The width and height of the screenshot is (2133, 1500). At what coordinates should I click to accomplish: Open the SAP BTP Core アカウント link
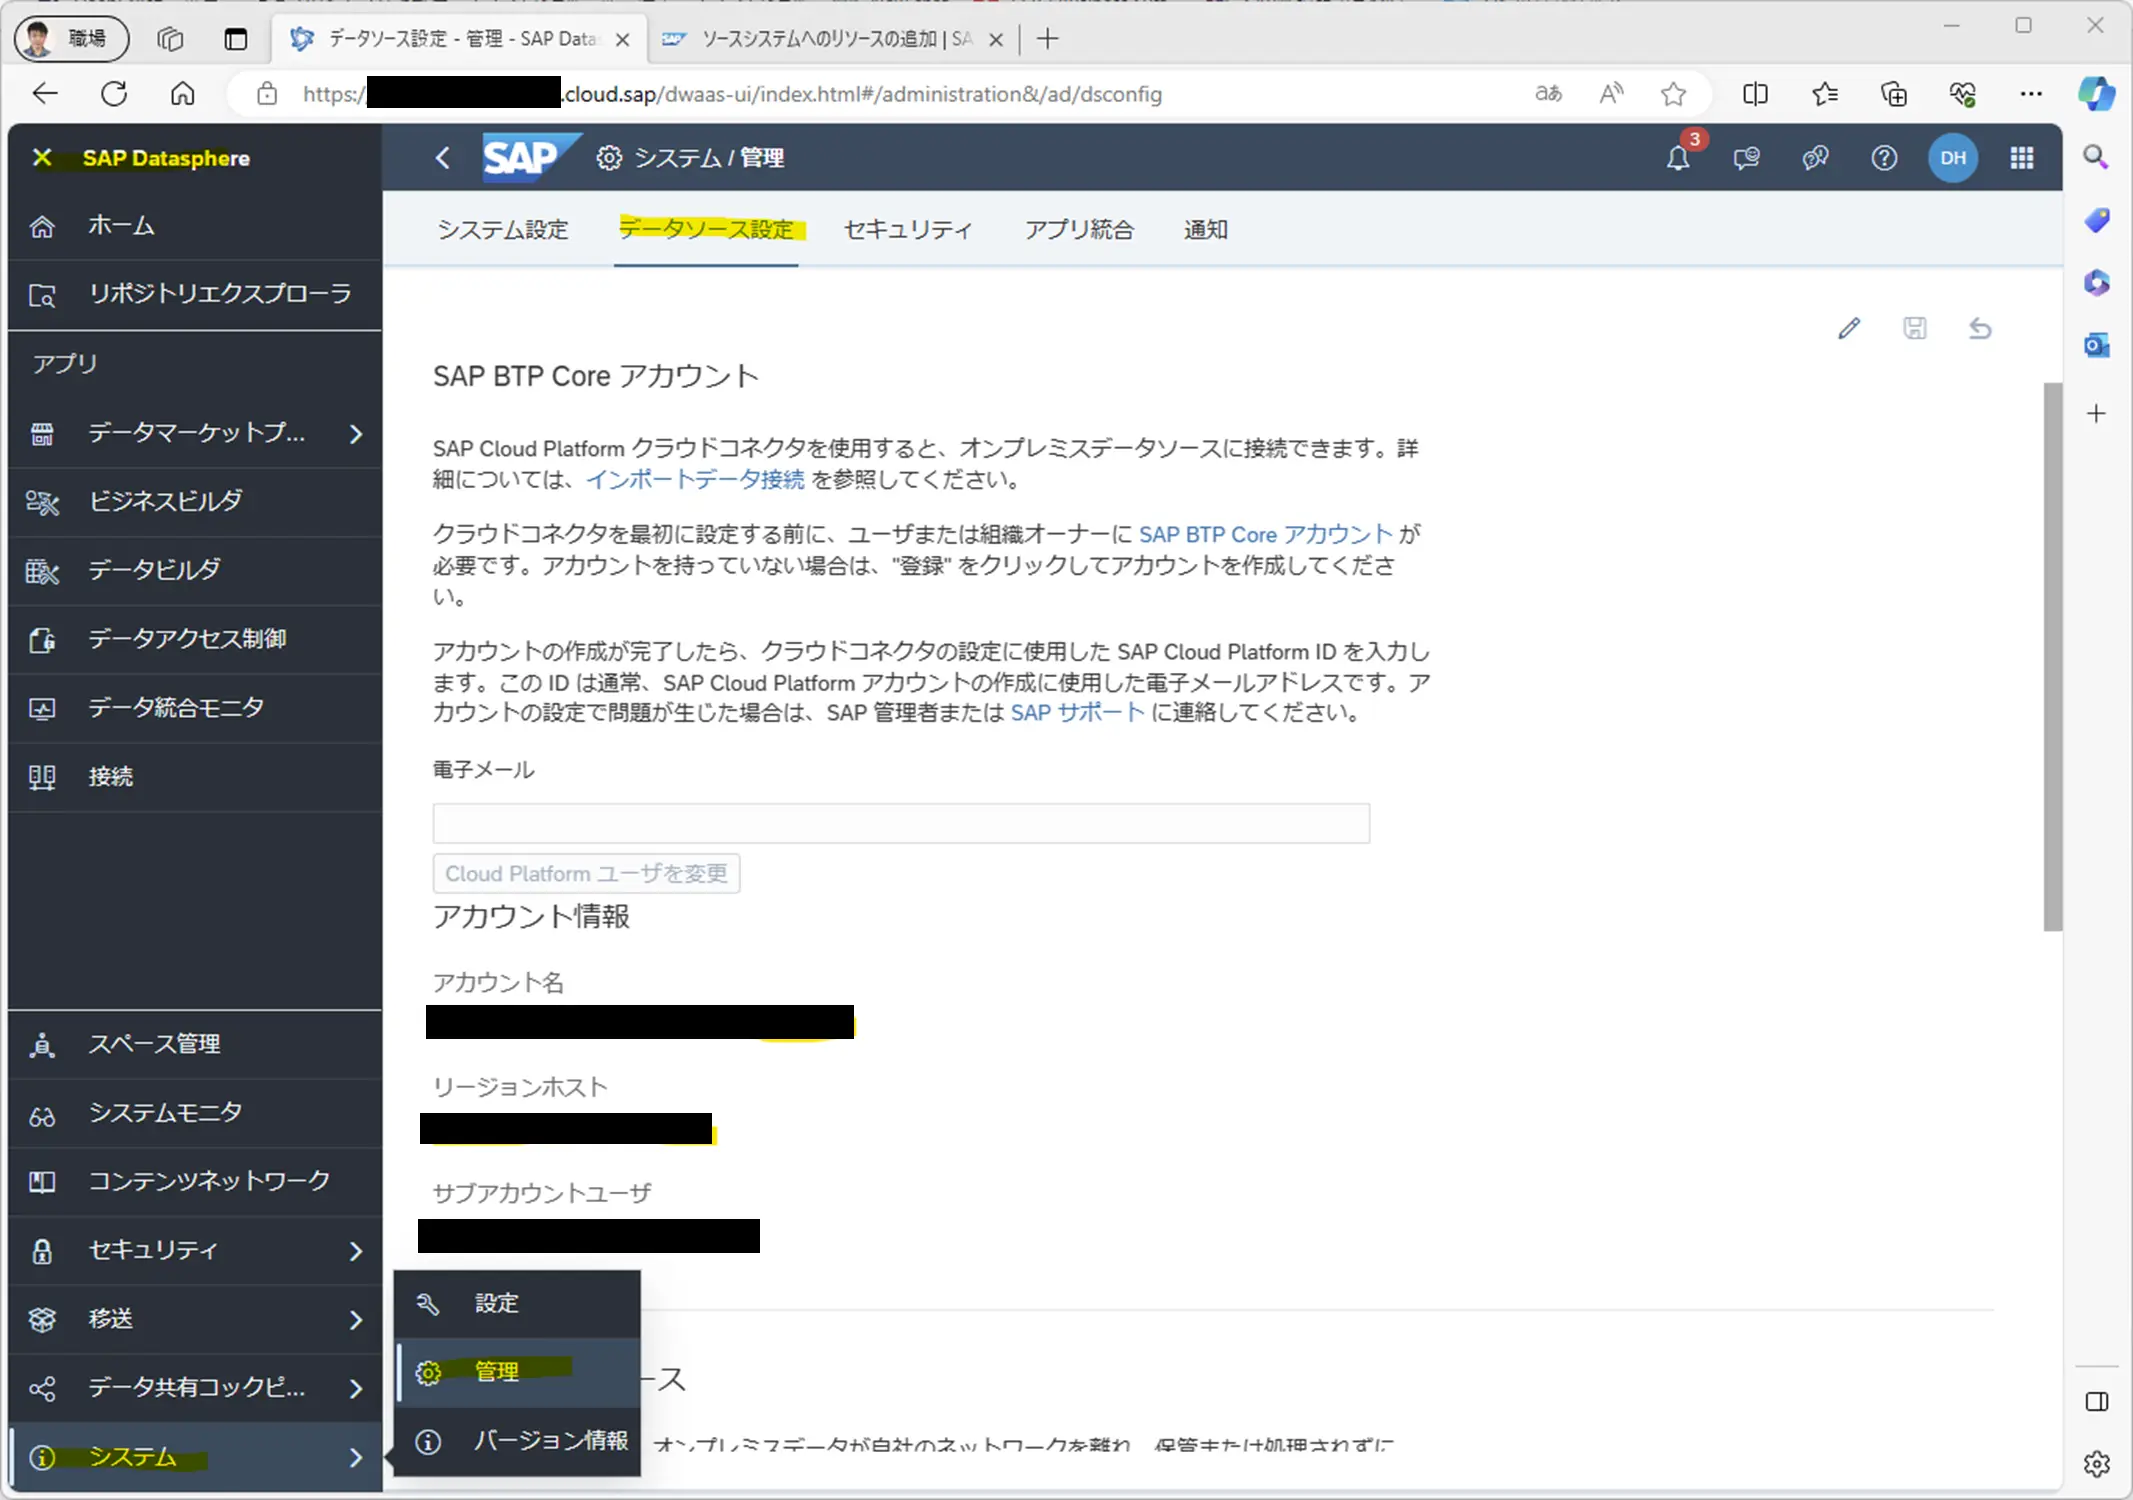(x=1265, y=535)
